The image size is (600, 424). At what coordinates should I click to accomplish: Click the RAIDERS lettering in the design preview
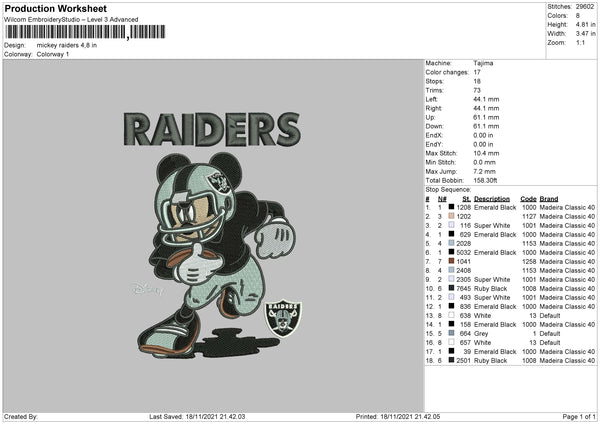212,129
